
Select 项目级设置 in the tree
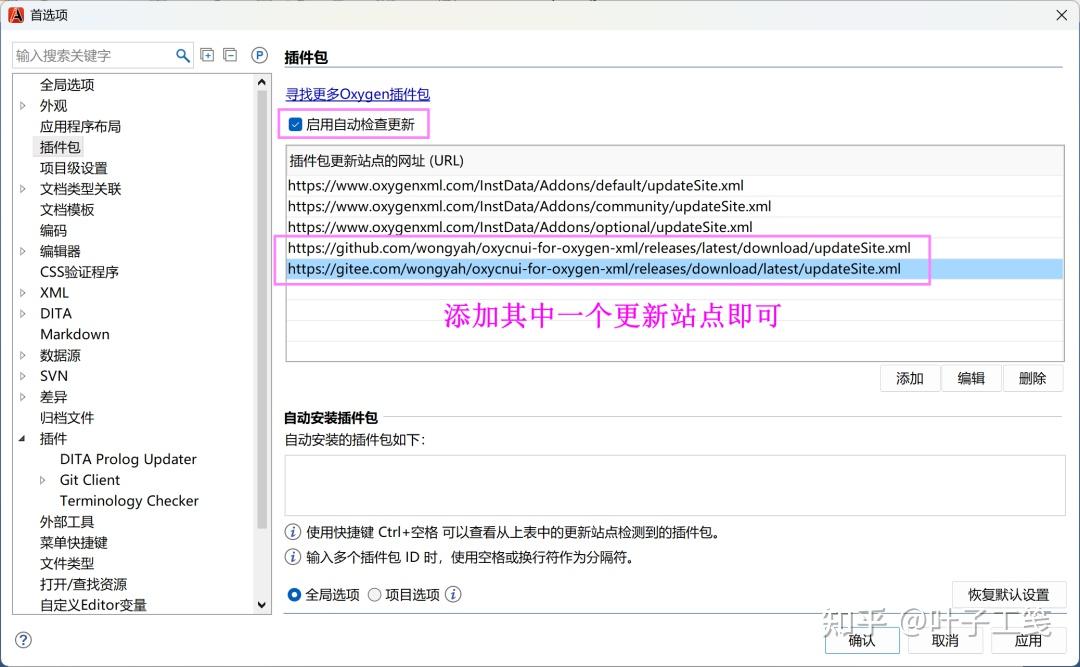tap(74, 168)
